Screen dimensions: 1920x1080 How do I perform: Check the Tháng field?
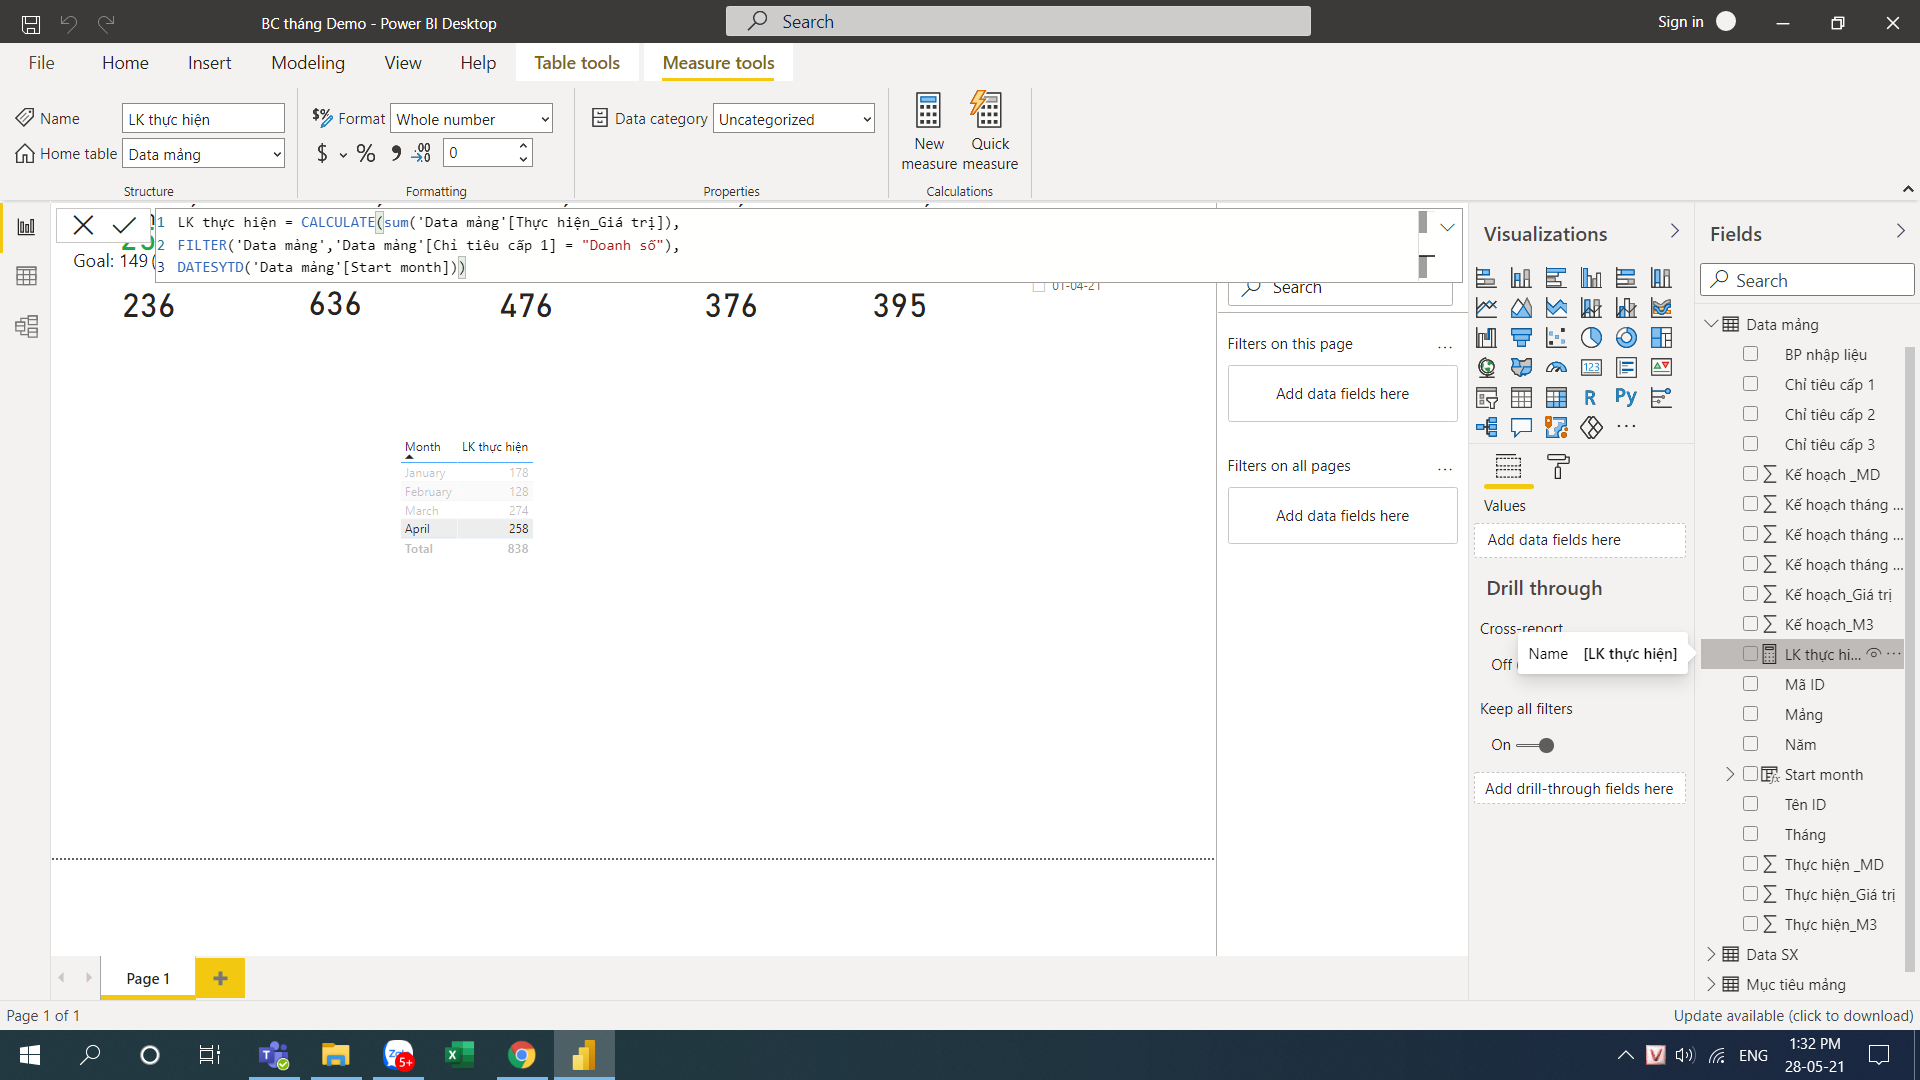[x=1750, y=834]
